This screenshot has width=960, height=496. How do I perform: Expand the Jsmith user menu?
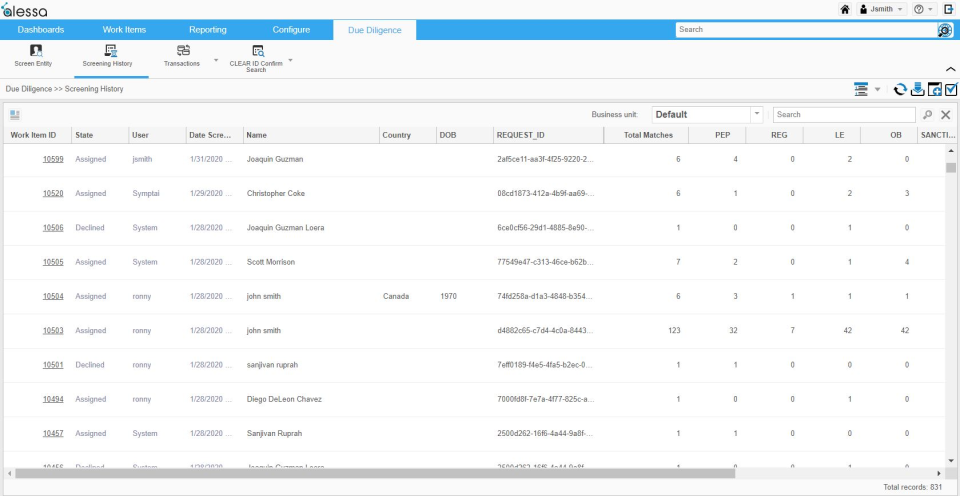pos(882,9)
